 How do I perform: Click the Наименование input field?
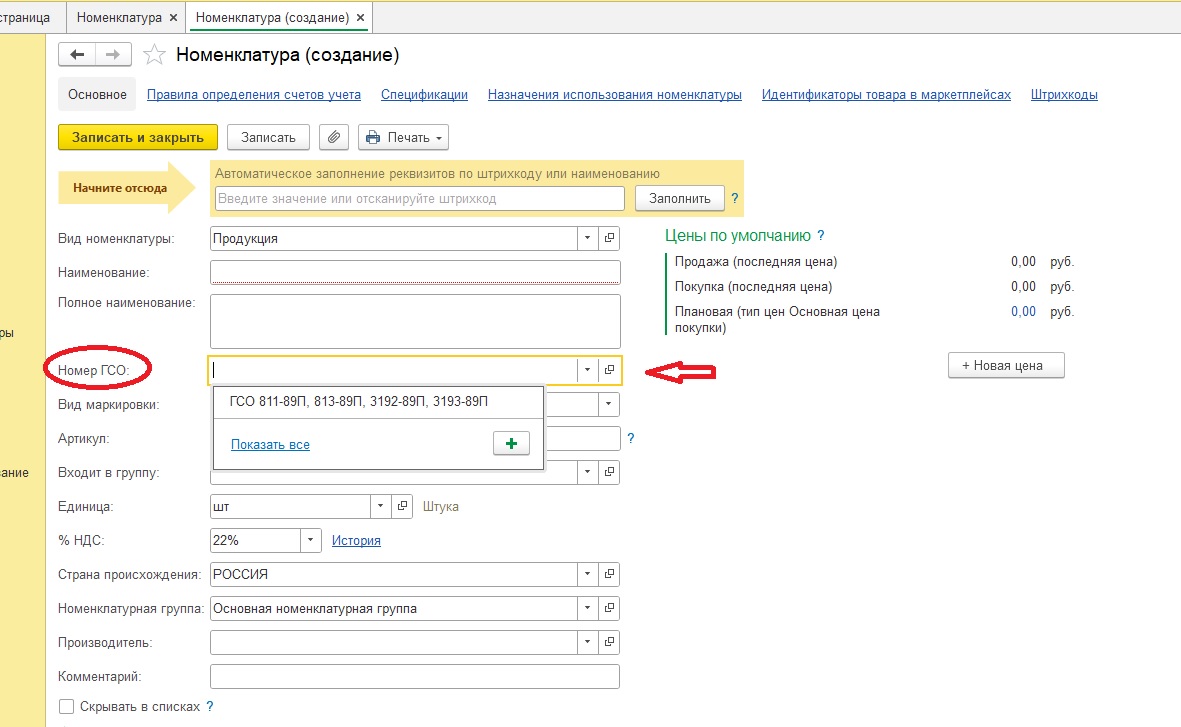click(415, 272)
